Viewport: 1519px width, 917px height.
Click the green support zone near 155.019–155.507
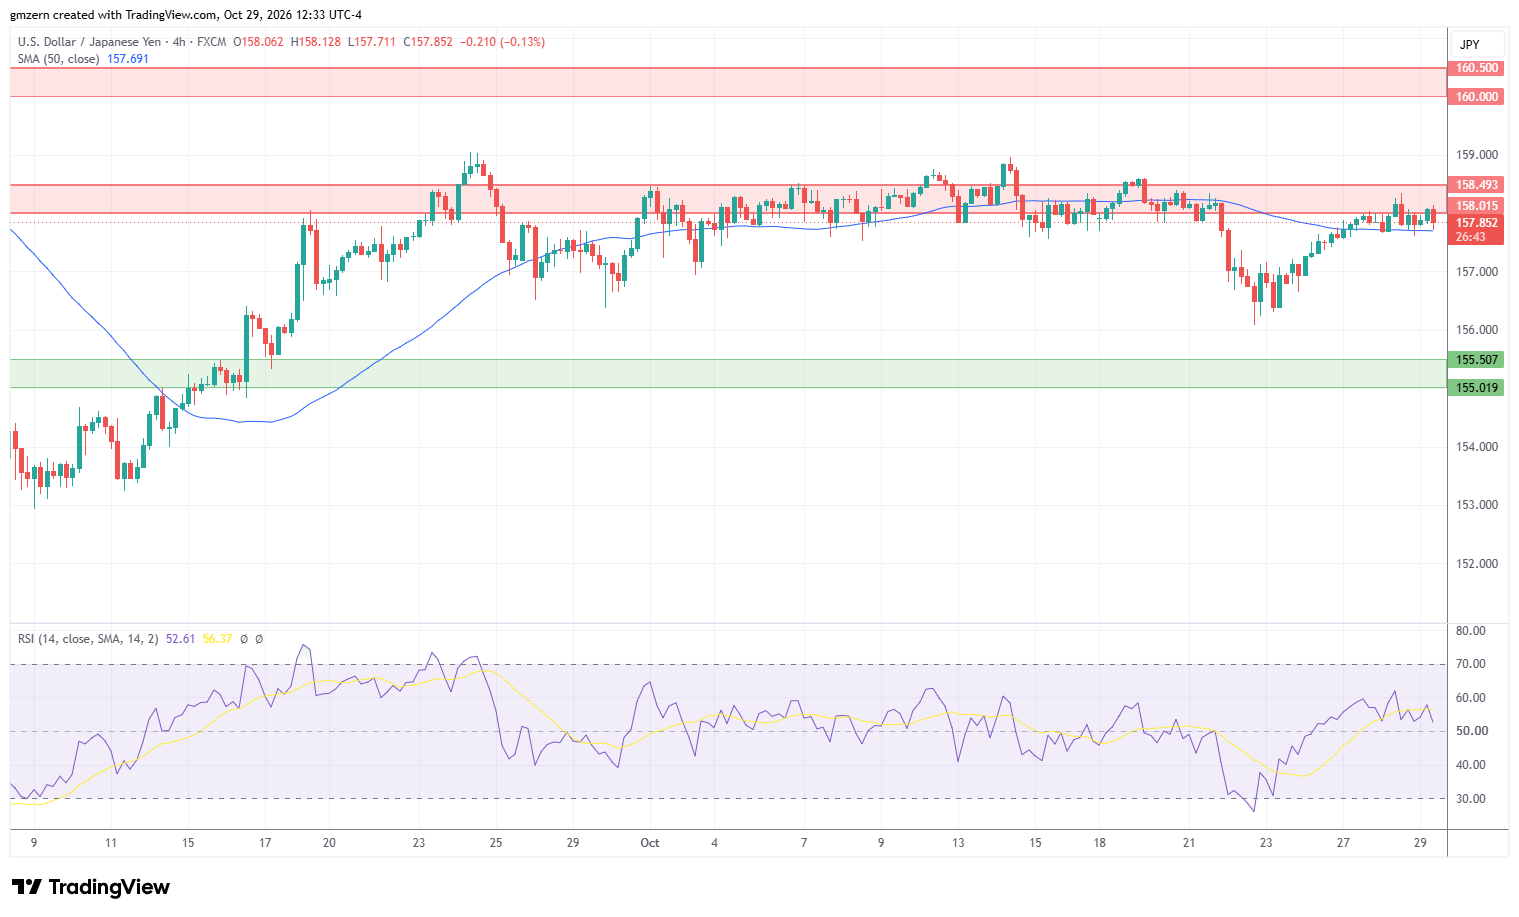click(728, 373)
